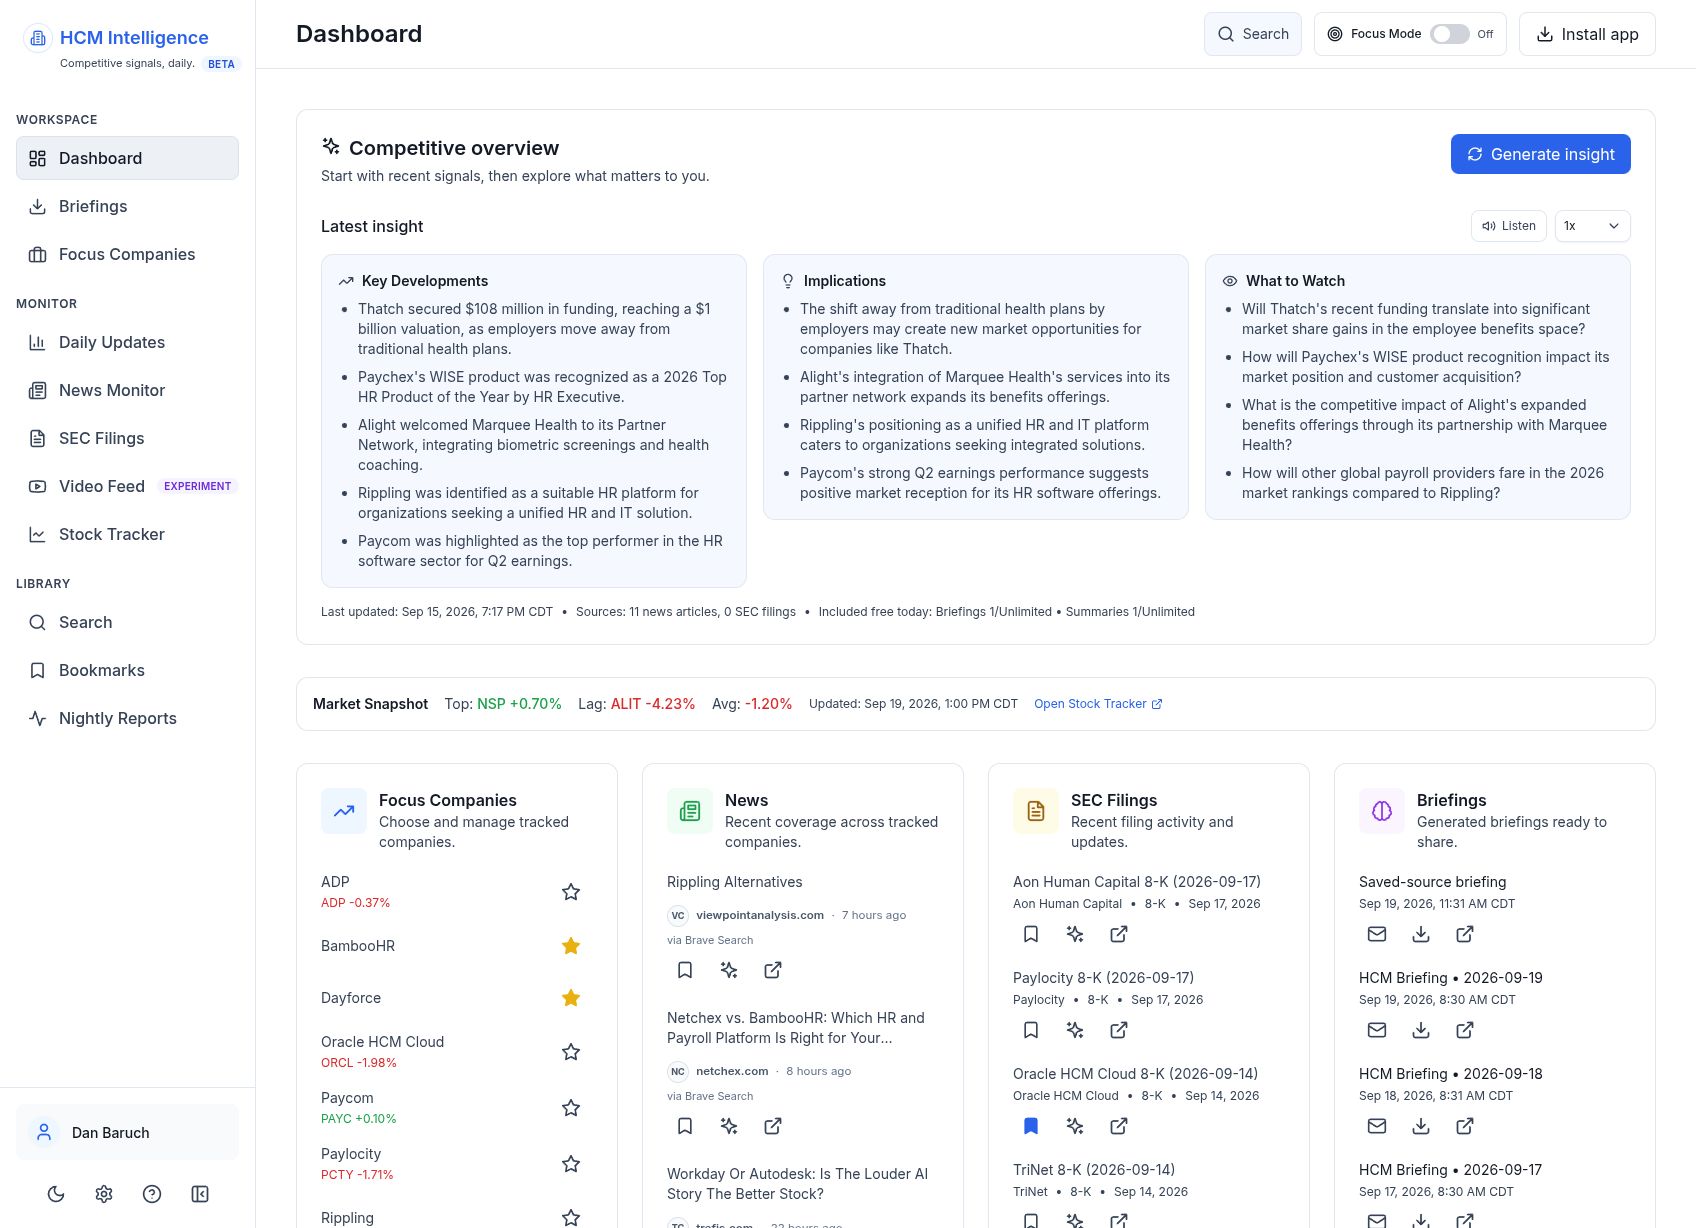This screenshot has height=1228, width=1696.
Task: Open Stock Tracker sidebar item
Action: coord(127,534)
